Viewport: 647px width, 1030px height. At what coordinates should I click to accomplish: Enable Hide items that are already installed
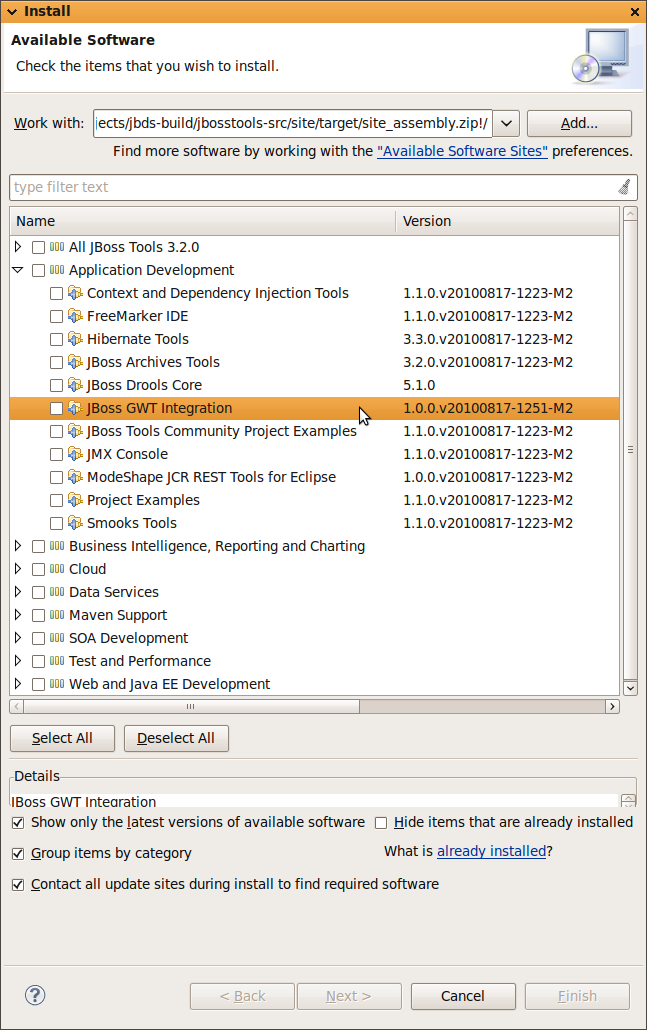point(381,823)
